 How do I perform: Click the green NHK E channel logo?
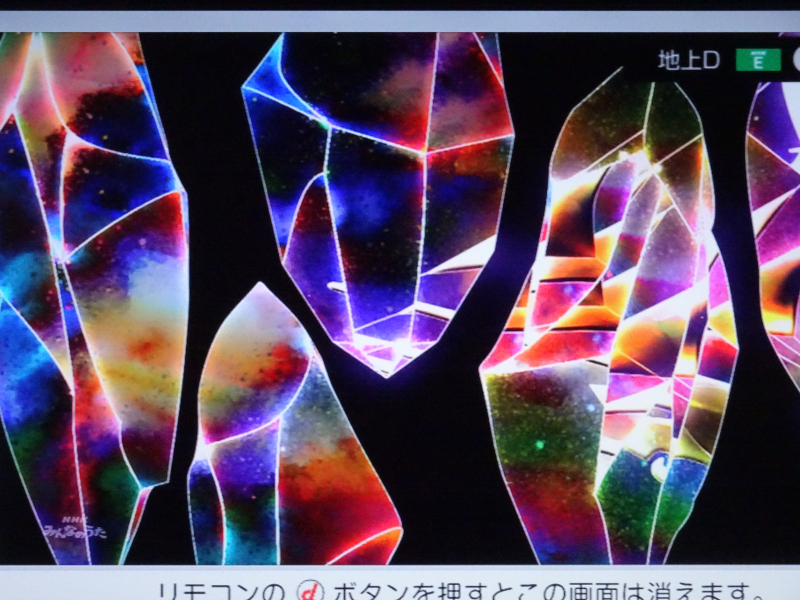[x=758, y=60]
